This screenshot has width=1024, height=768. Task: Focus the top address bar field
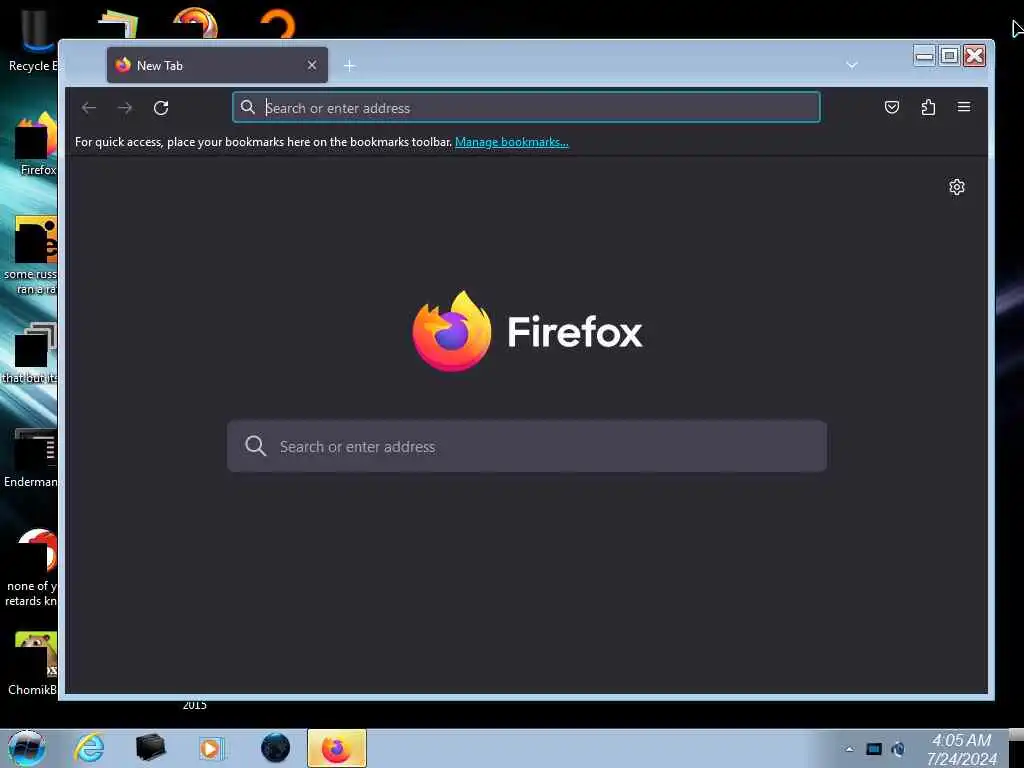pyautogui.click(x=526, y=108)
